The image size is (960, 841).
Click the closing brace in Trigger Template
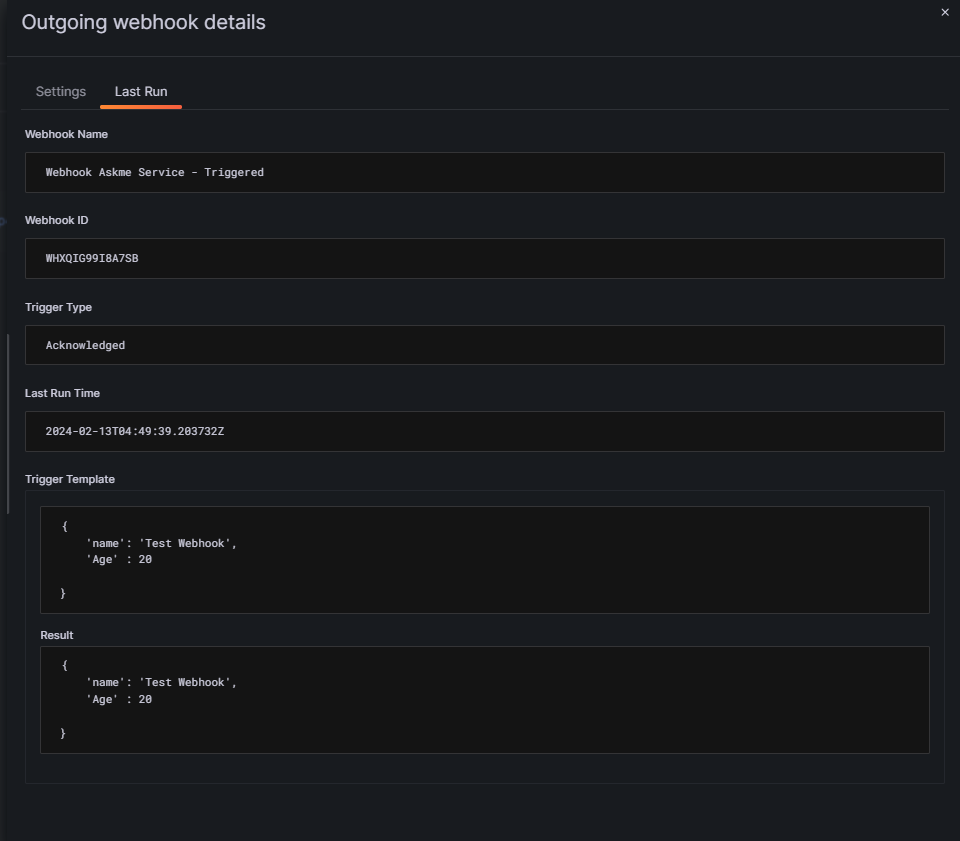(x=63, y=594)
